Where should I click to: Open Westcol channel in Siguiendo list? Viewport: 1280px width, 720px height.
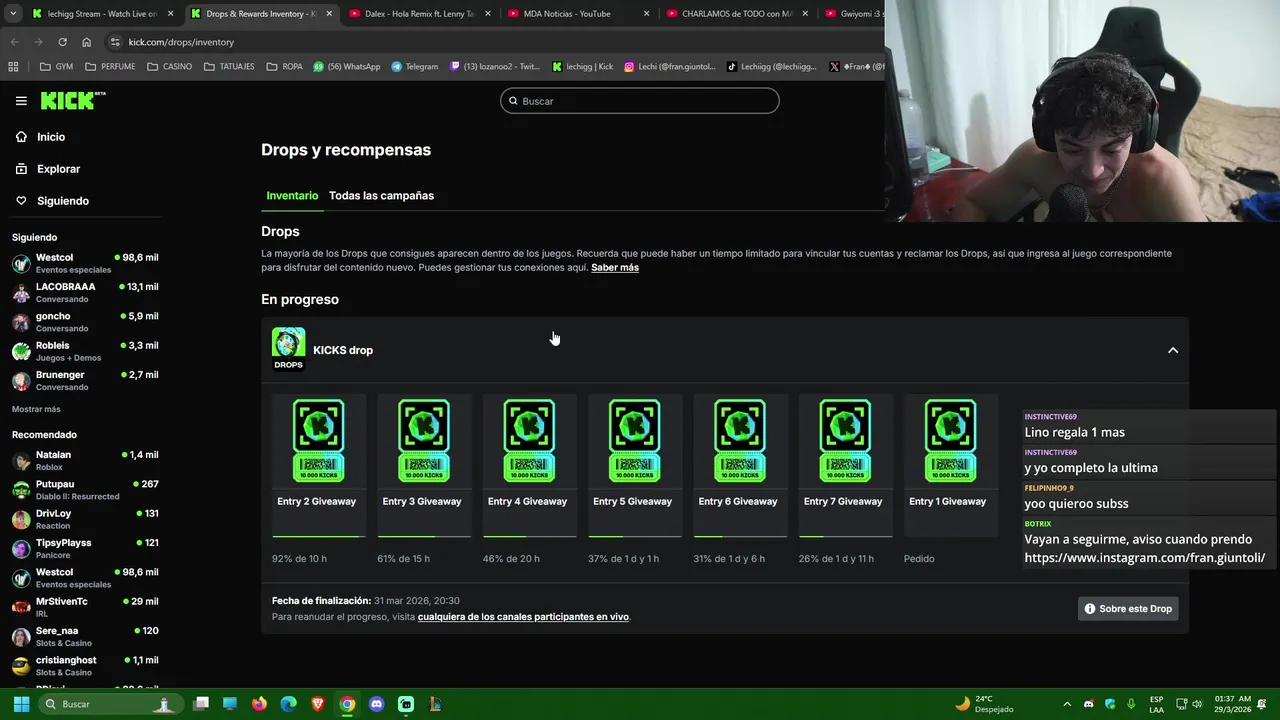85,263
